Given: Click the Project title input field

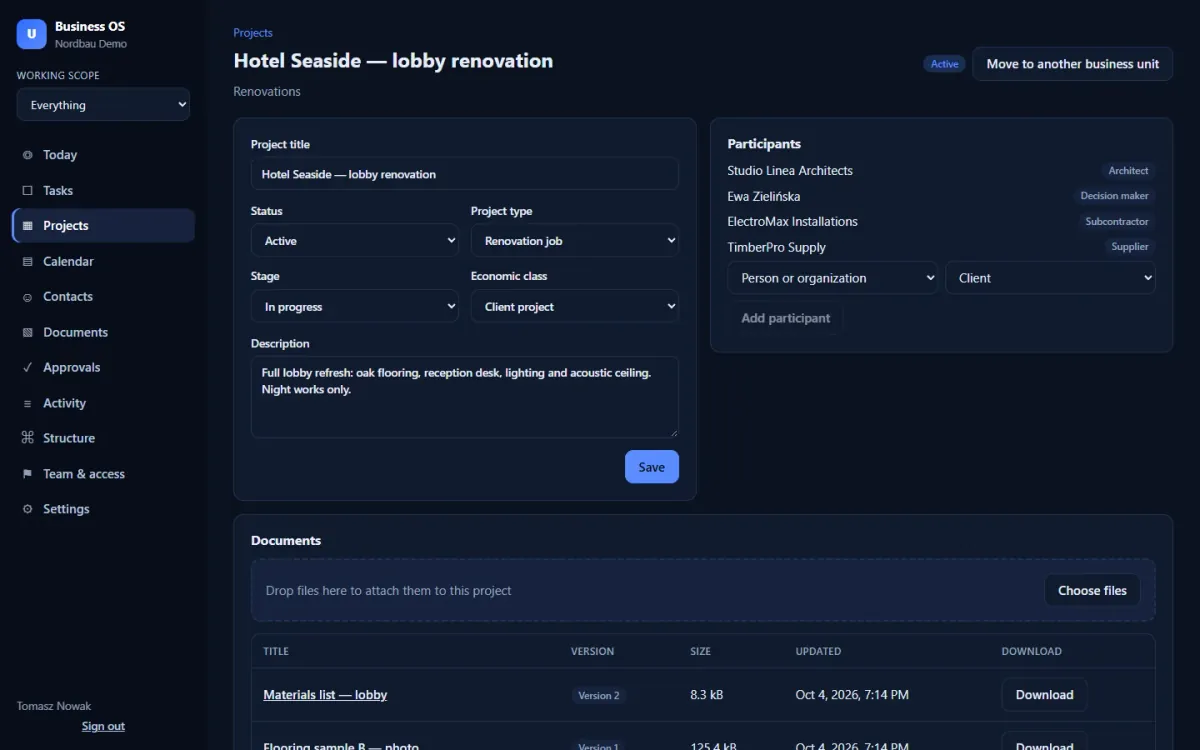Looking at the screenshot, I should click(x=465, y=174).
